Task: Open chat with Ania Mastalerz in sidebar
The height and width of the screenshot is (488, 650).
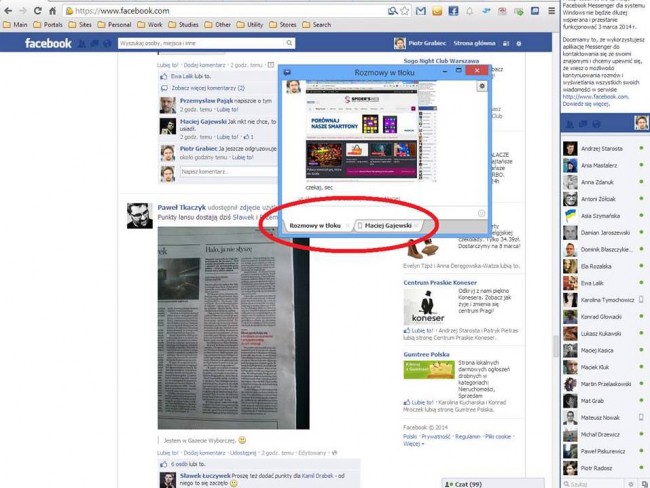Action: pos(603,165)
